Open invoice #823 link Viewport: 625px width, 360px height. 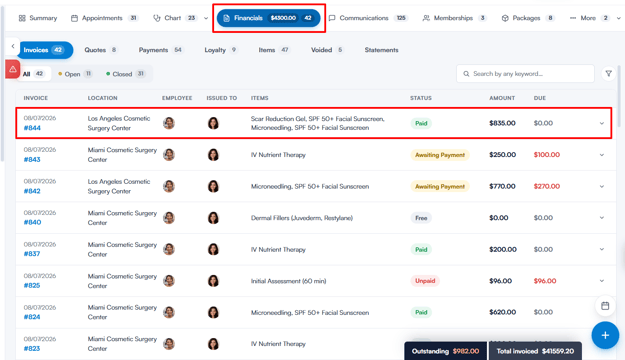[32, 348]
